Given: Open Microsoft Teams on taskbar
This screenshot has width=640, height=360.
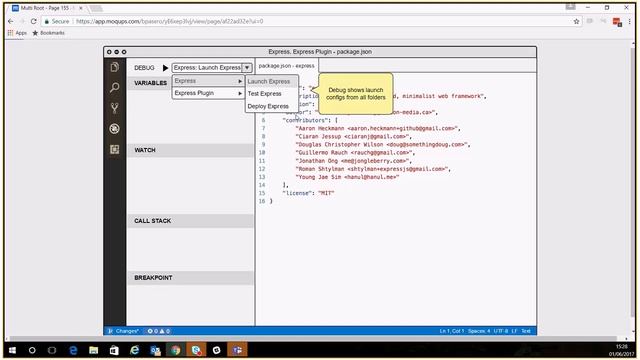Looking at the screenshot, I should pyautogui.click(x=237, y=350).
